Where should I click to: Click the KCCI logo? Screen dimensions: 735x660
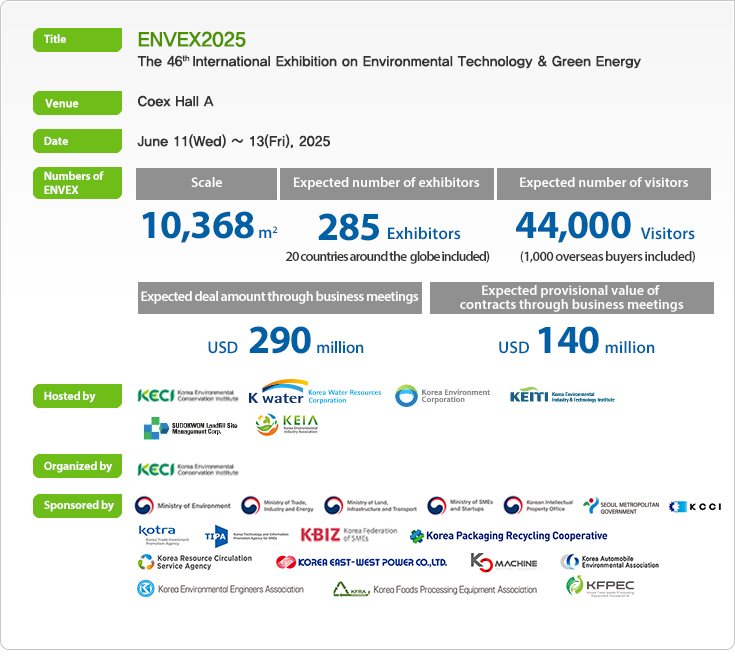click(695, 507)
